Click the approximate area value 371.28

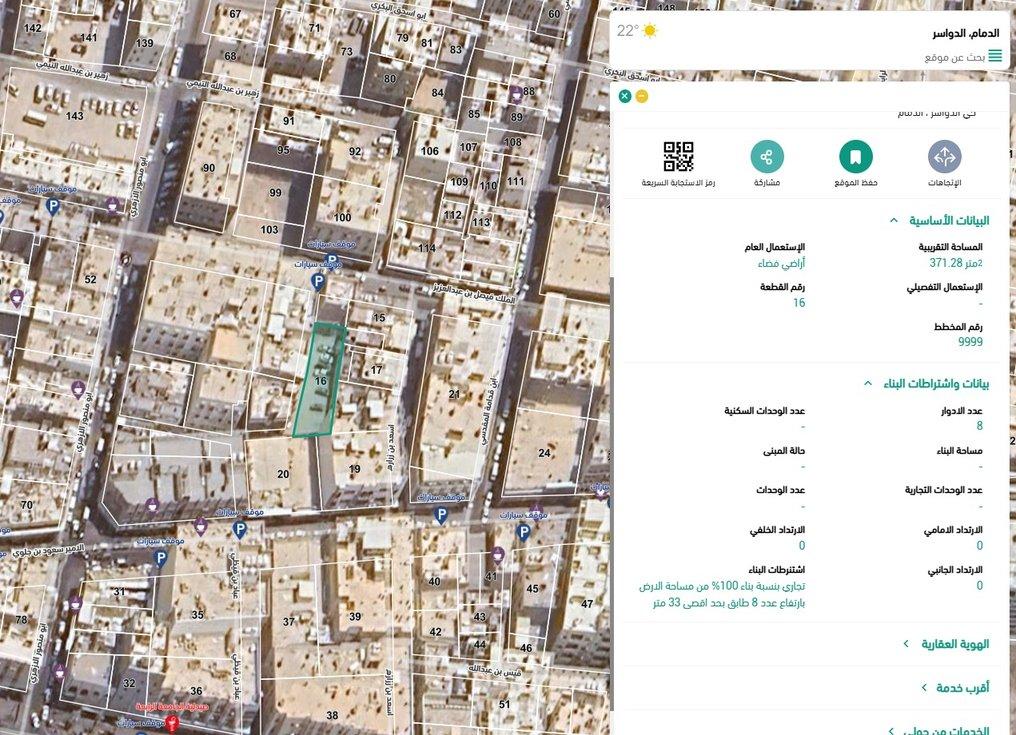[x=951, y=263]
